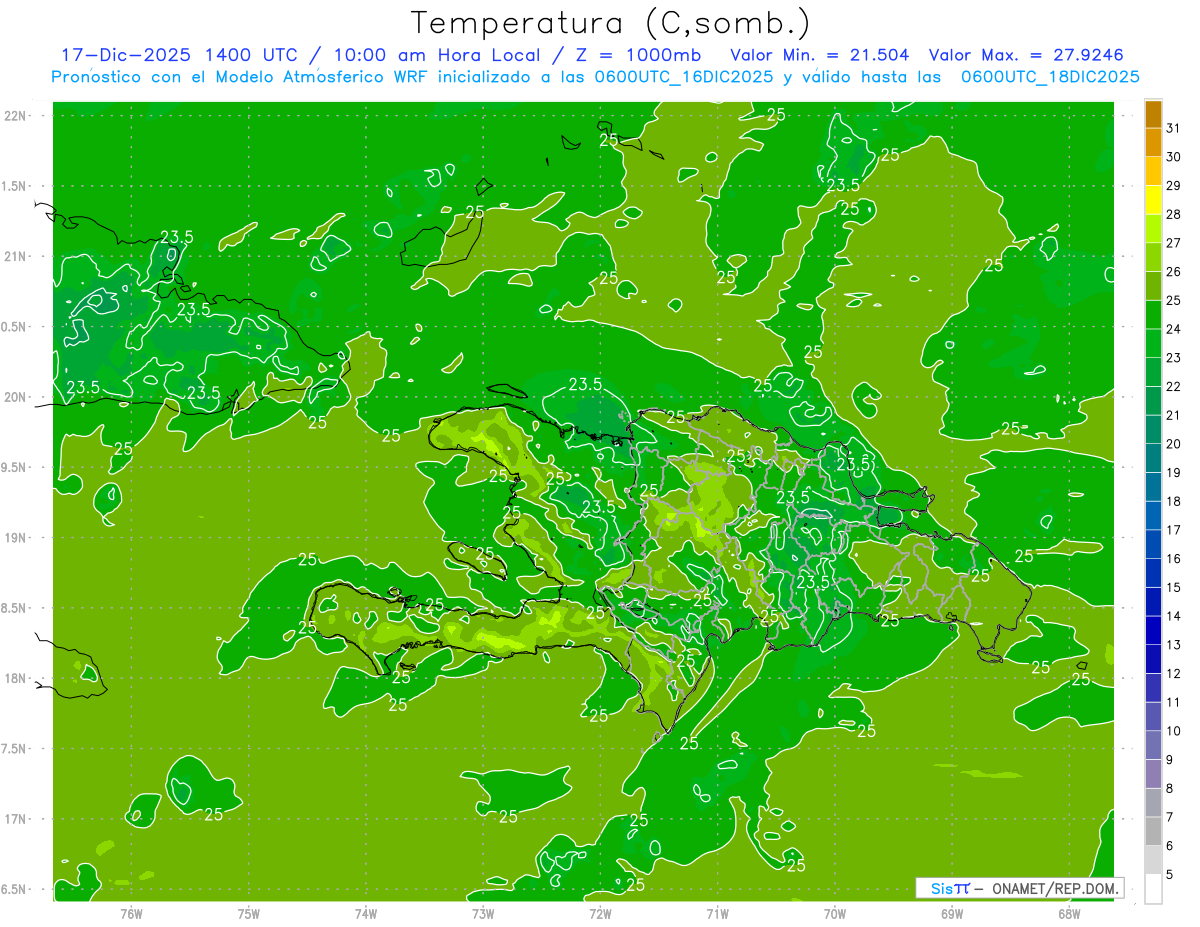Click the lime color bar segment between 27 and 28

click(x=1153, y=229)
